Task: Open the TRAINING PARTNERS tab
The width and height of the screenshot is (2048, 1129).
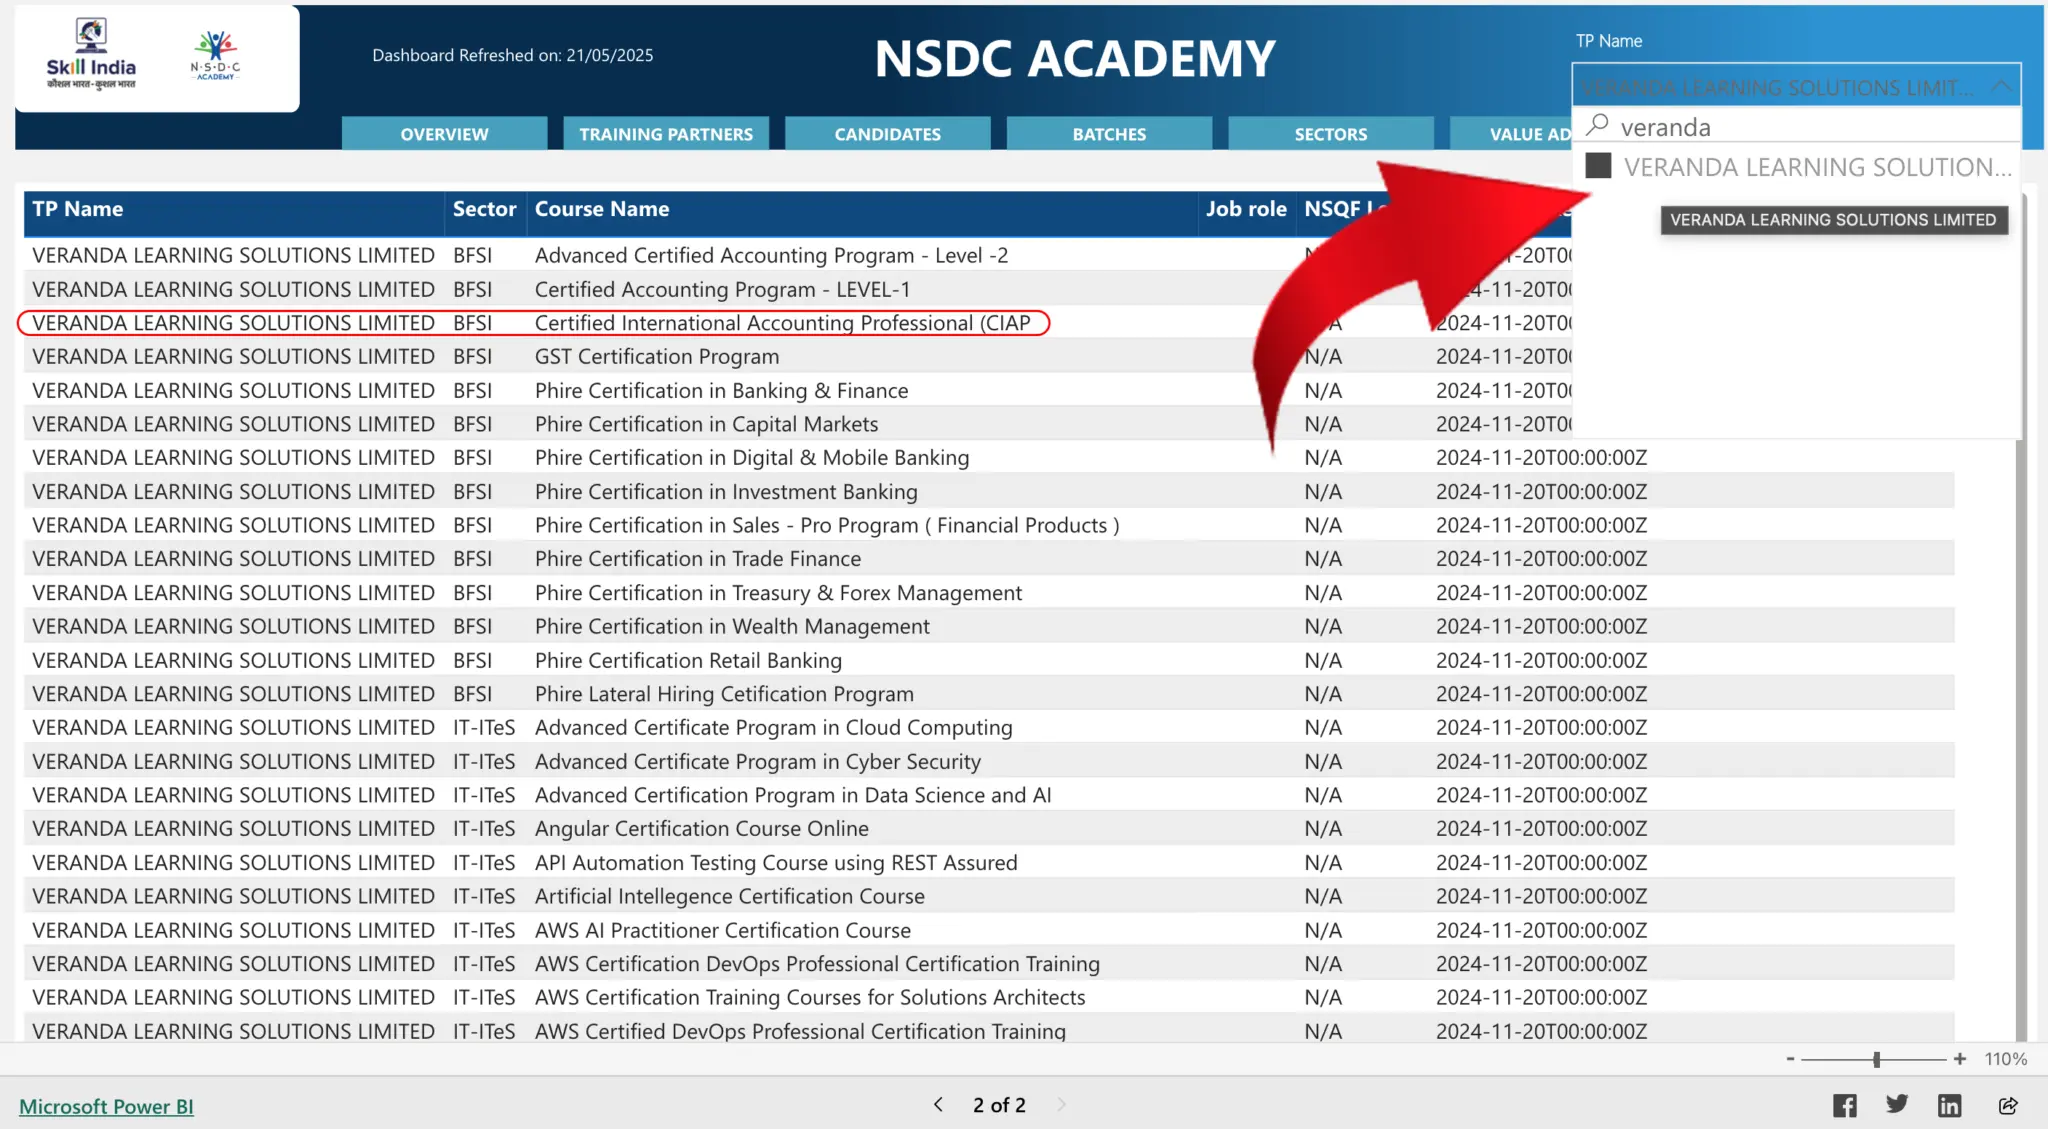Action: pyautogui.click(x=666, y=134)
